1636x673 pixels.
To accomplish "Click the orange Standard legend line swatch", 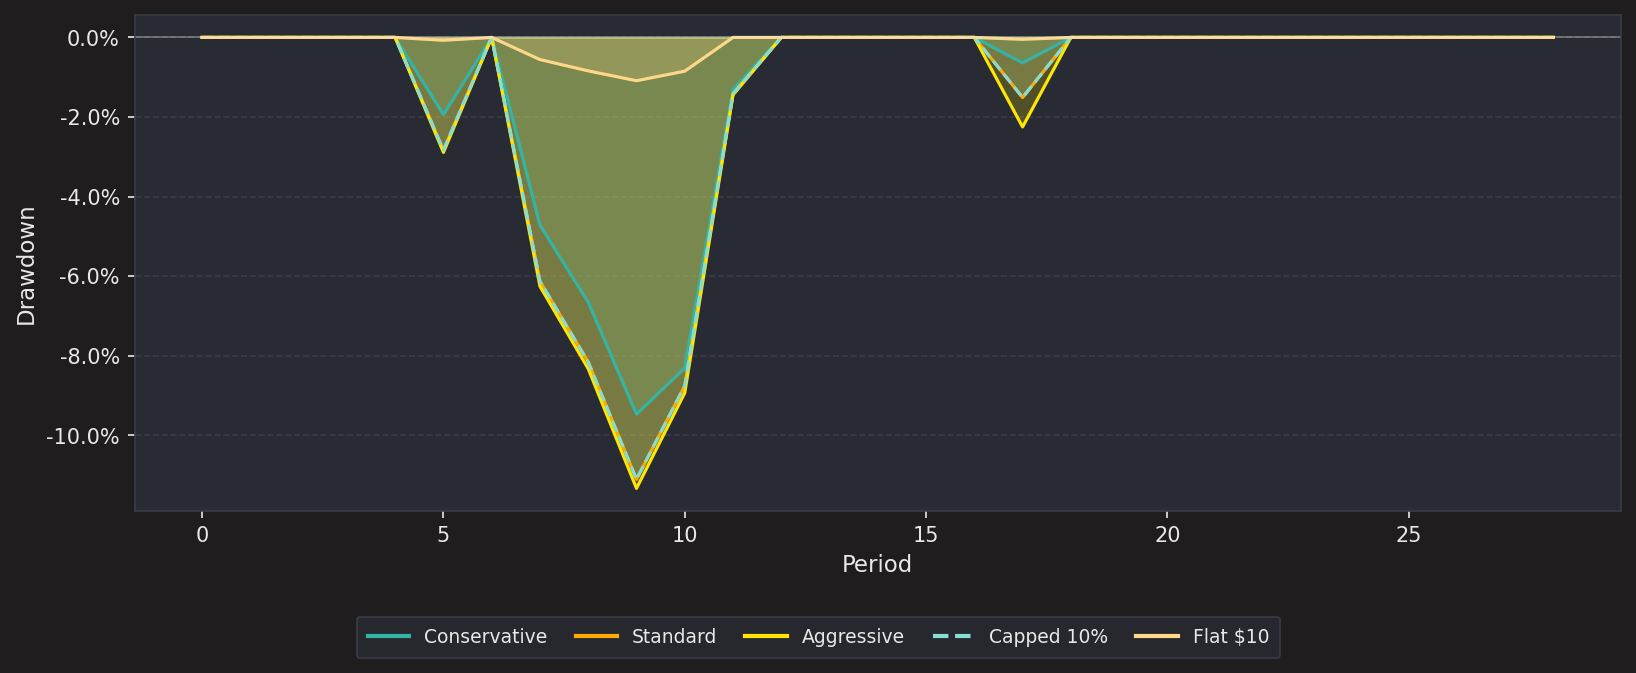I will click(597, 637).
